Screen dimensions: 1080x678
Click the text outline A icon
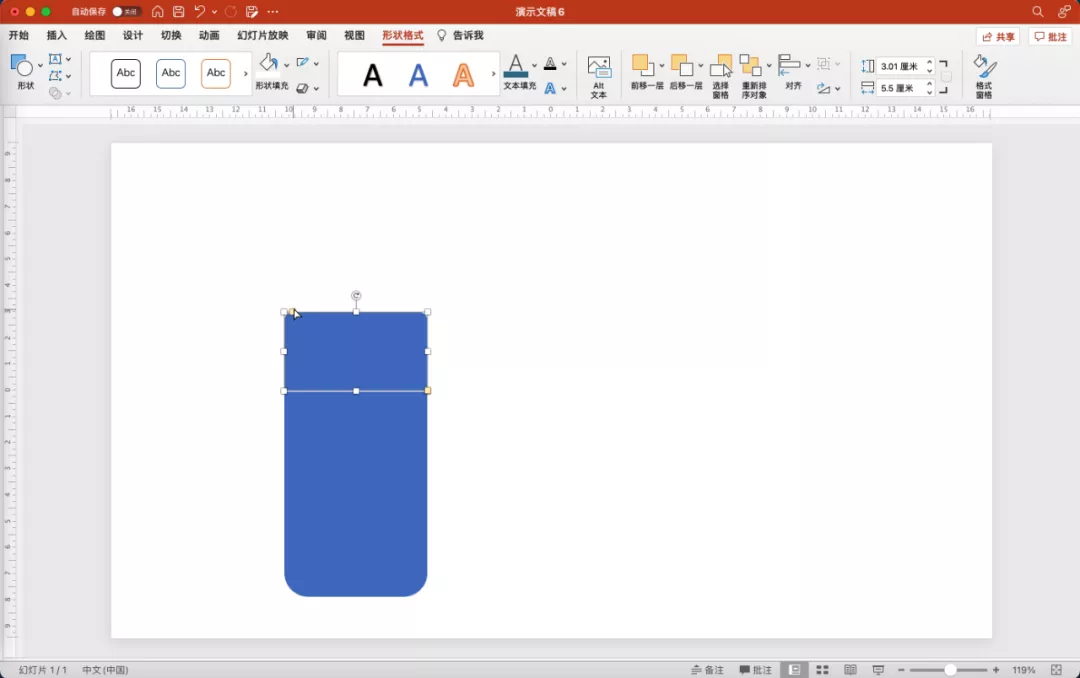tap(550, 64)
